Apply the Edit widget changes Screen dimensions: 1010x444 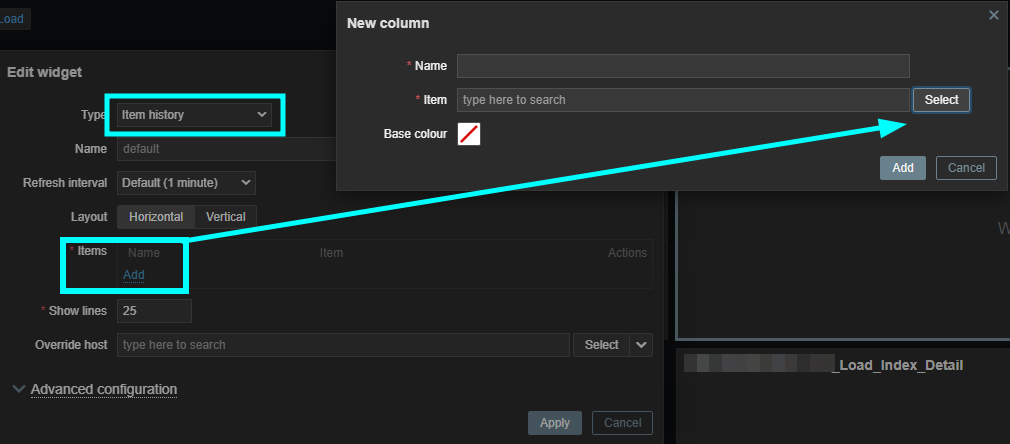(x=554, y=423)
